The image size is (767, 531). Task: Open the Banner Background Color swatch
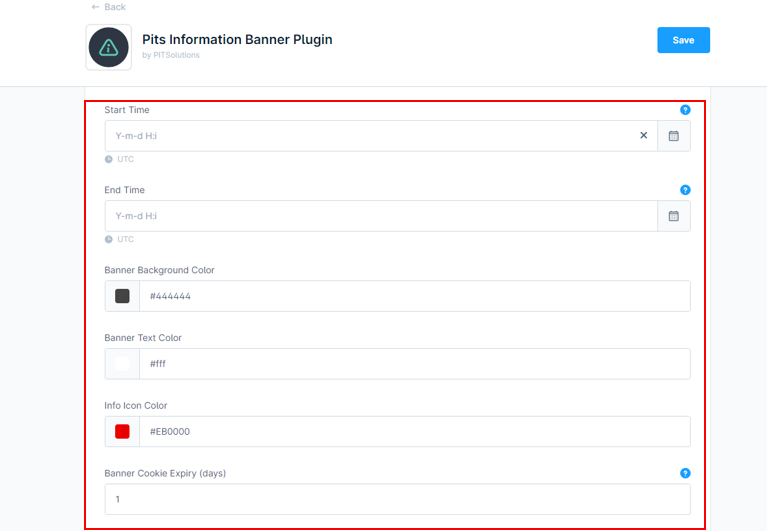[122, 296]
